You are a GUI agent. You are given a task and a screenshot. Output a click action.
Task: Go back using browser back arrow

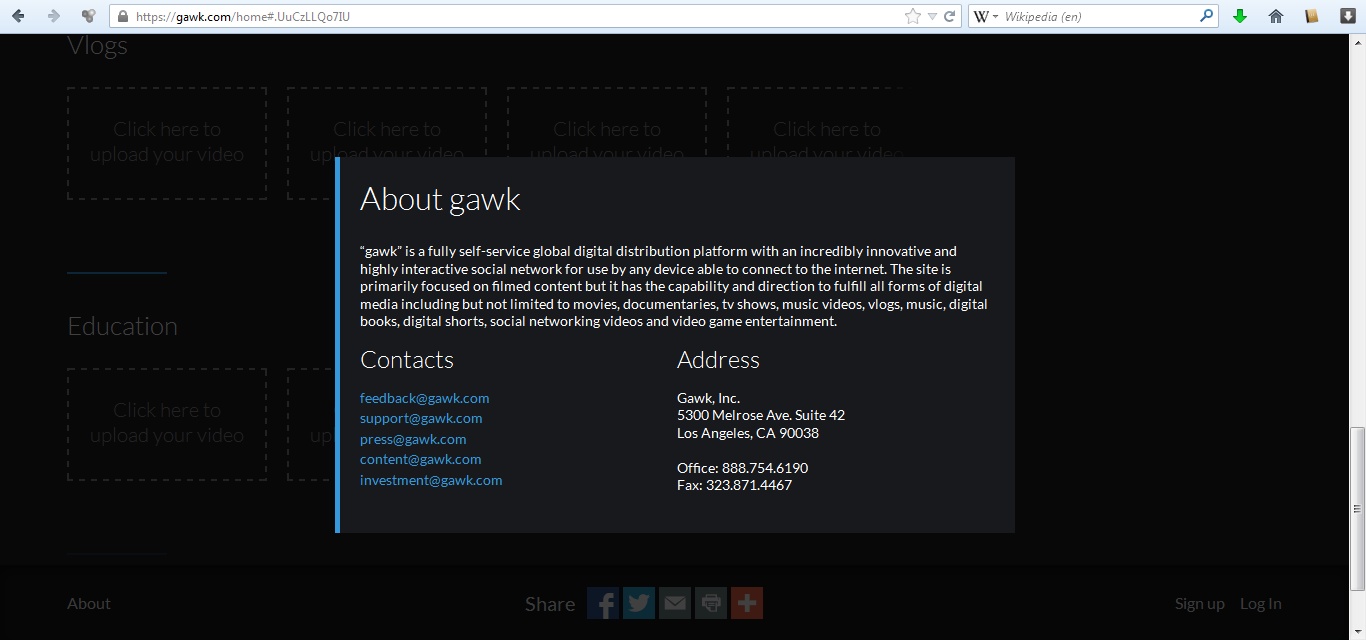pyautogui.click(x=18, y=16)
